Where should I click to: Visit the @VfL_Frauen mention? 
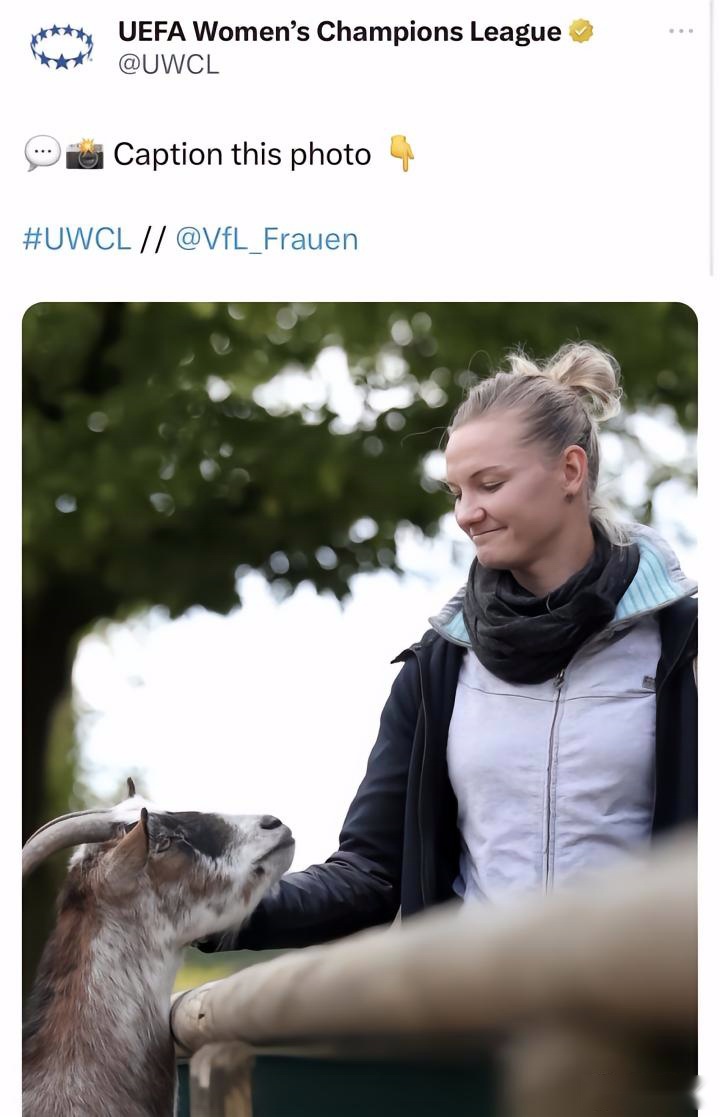click(x=266, y=239)
